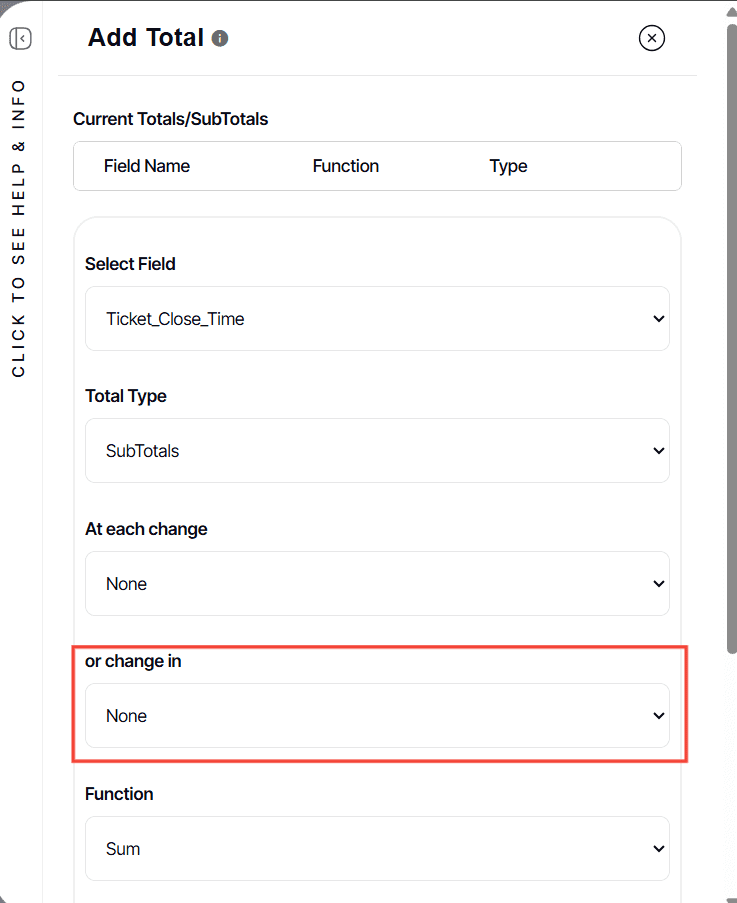Click the 'Field Name' column header
Viewport: 737px width, 903px height.
(x=147, y=165)
